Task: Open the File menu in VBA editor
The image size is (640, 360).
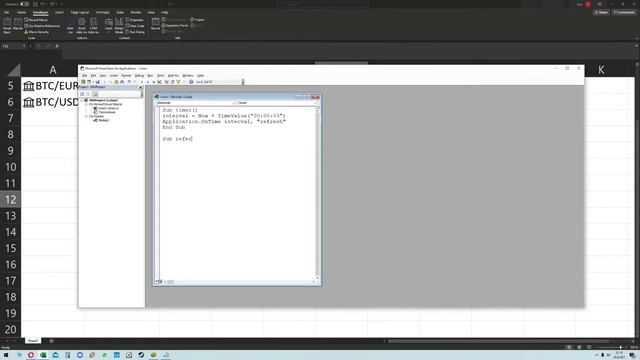Action: (84, 76)
